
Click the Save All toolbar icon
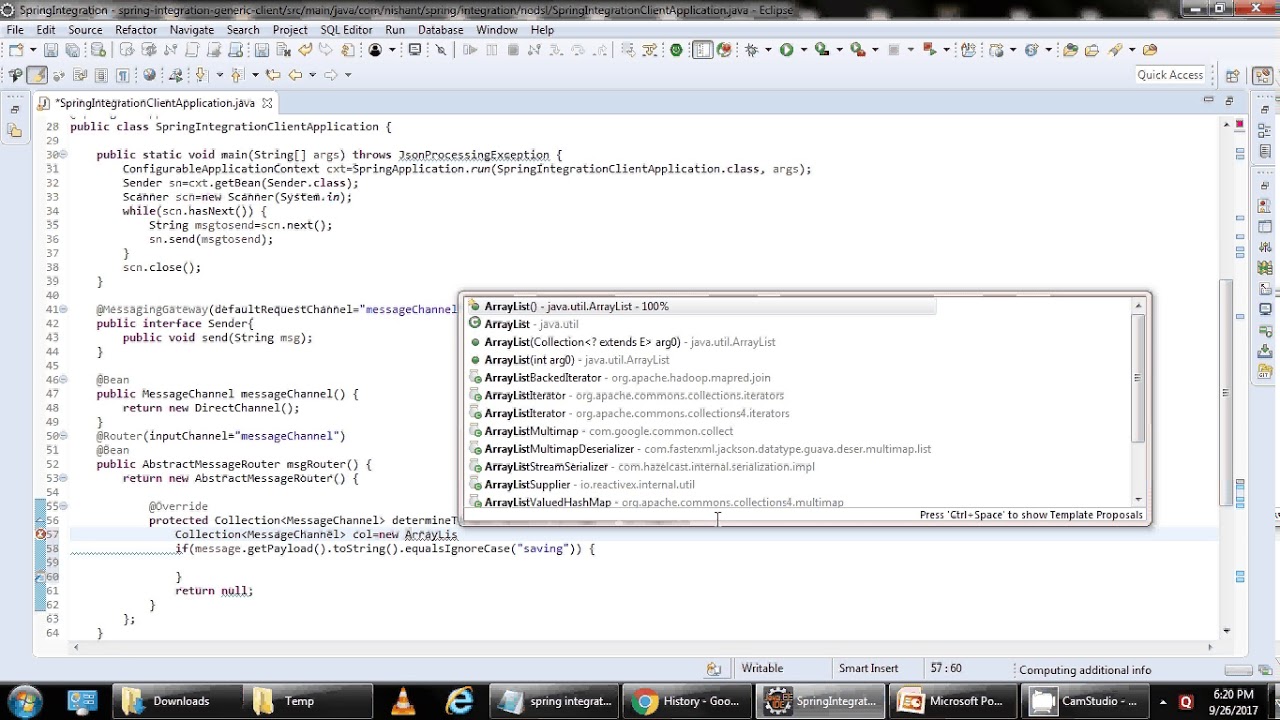click(72, 50)
